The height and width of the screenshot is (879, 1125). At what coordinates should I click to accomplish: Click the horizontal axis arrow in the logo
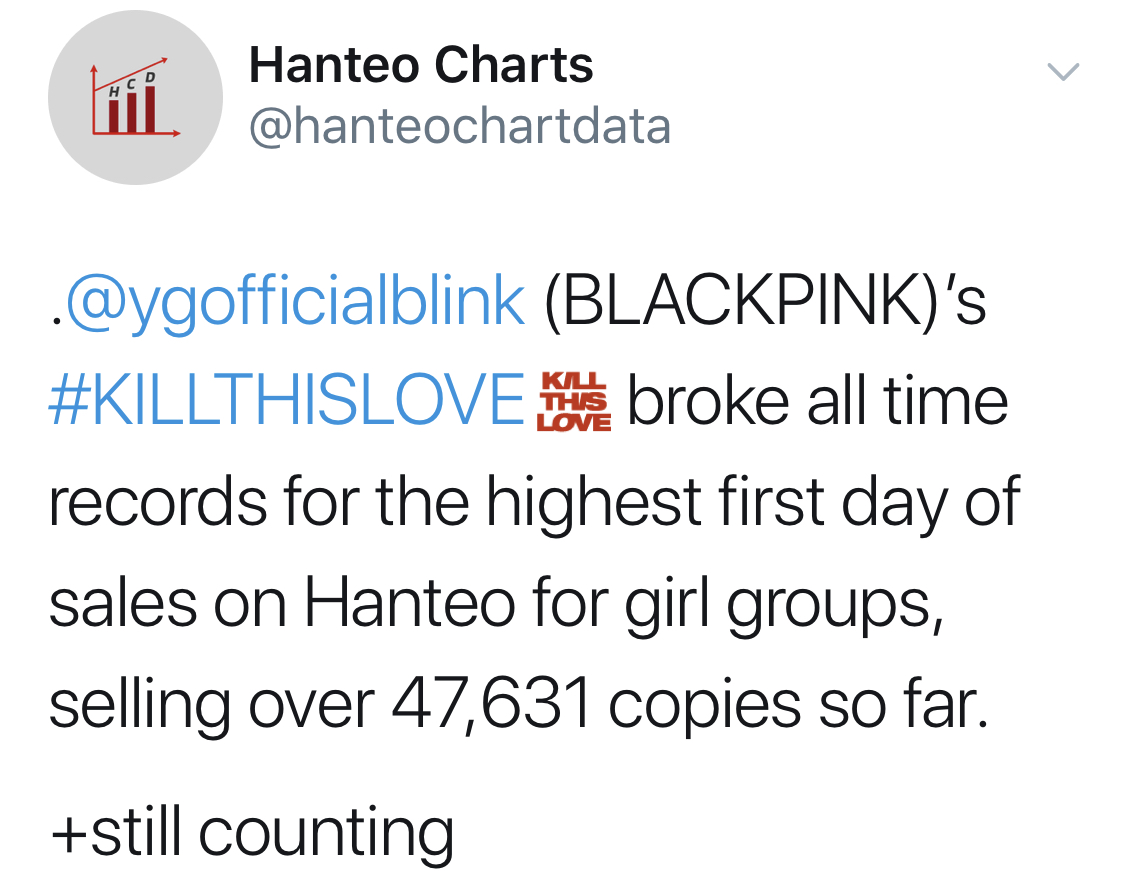pos(136,133)
